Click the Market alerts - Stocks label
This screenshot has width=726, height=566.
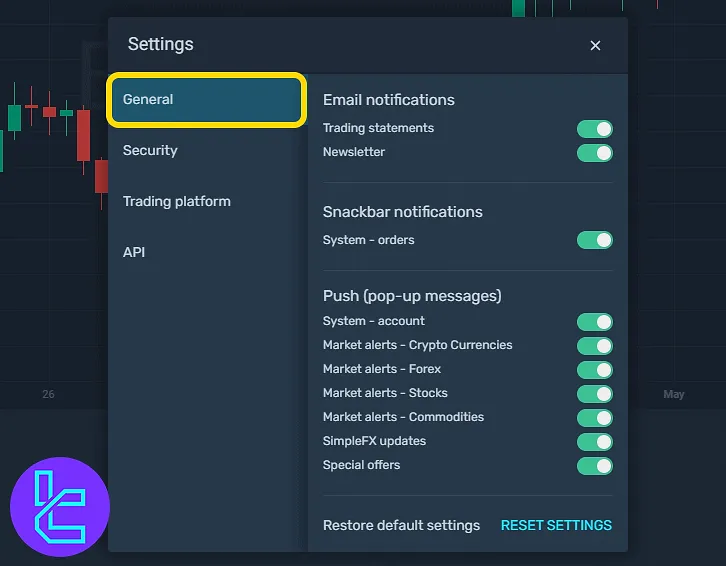click(x=385, y=393)
